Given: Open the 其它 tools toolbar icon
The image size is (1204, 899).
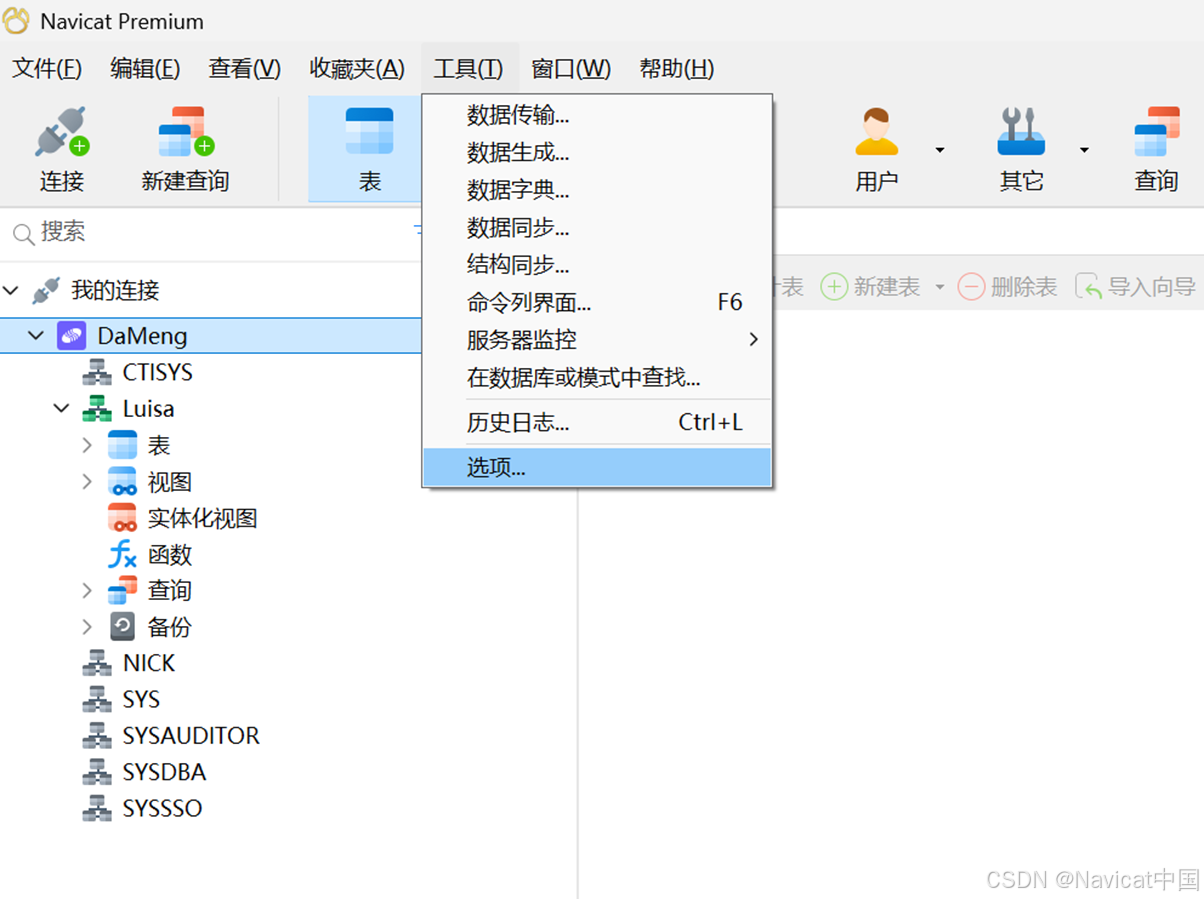Looking at the screenshot, I should click(x=1021, y=132).
